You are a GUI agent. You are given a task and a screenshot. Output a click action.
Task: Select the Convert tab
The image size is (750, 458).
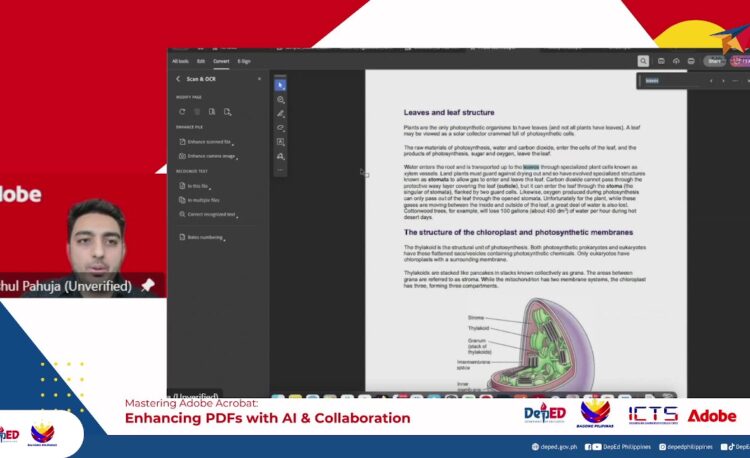pos(221,61)
